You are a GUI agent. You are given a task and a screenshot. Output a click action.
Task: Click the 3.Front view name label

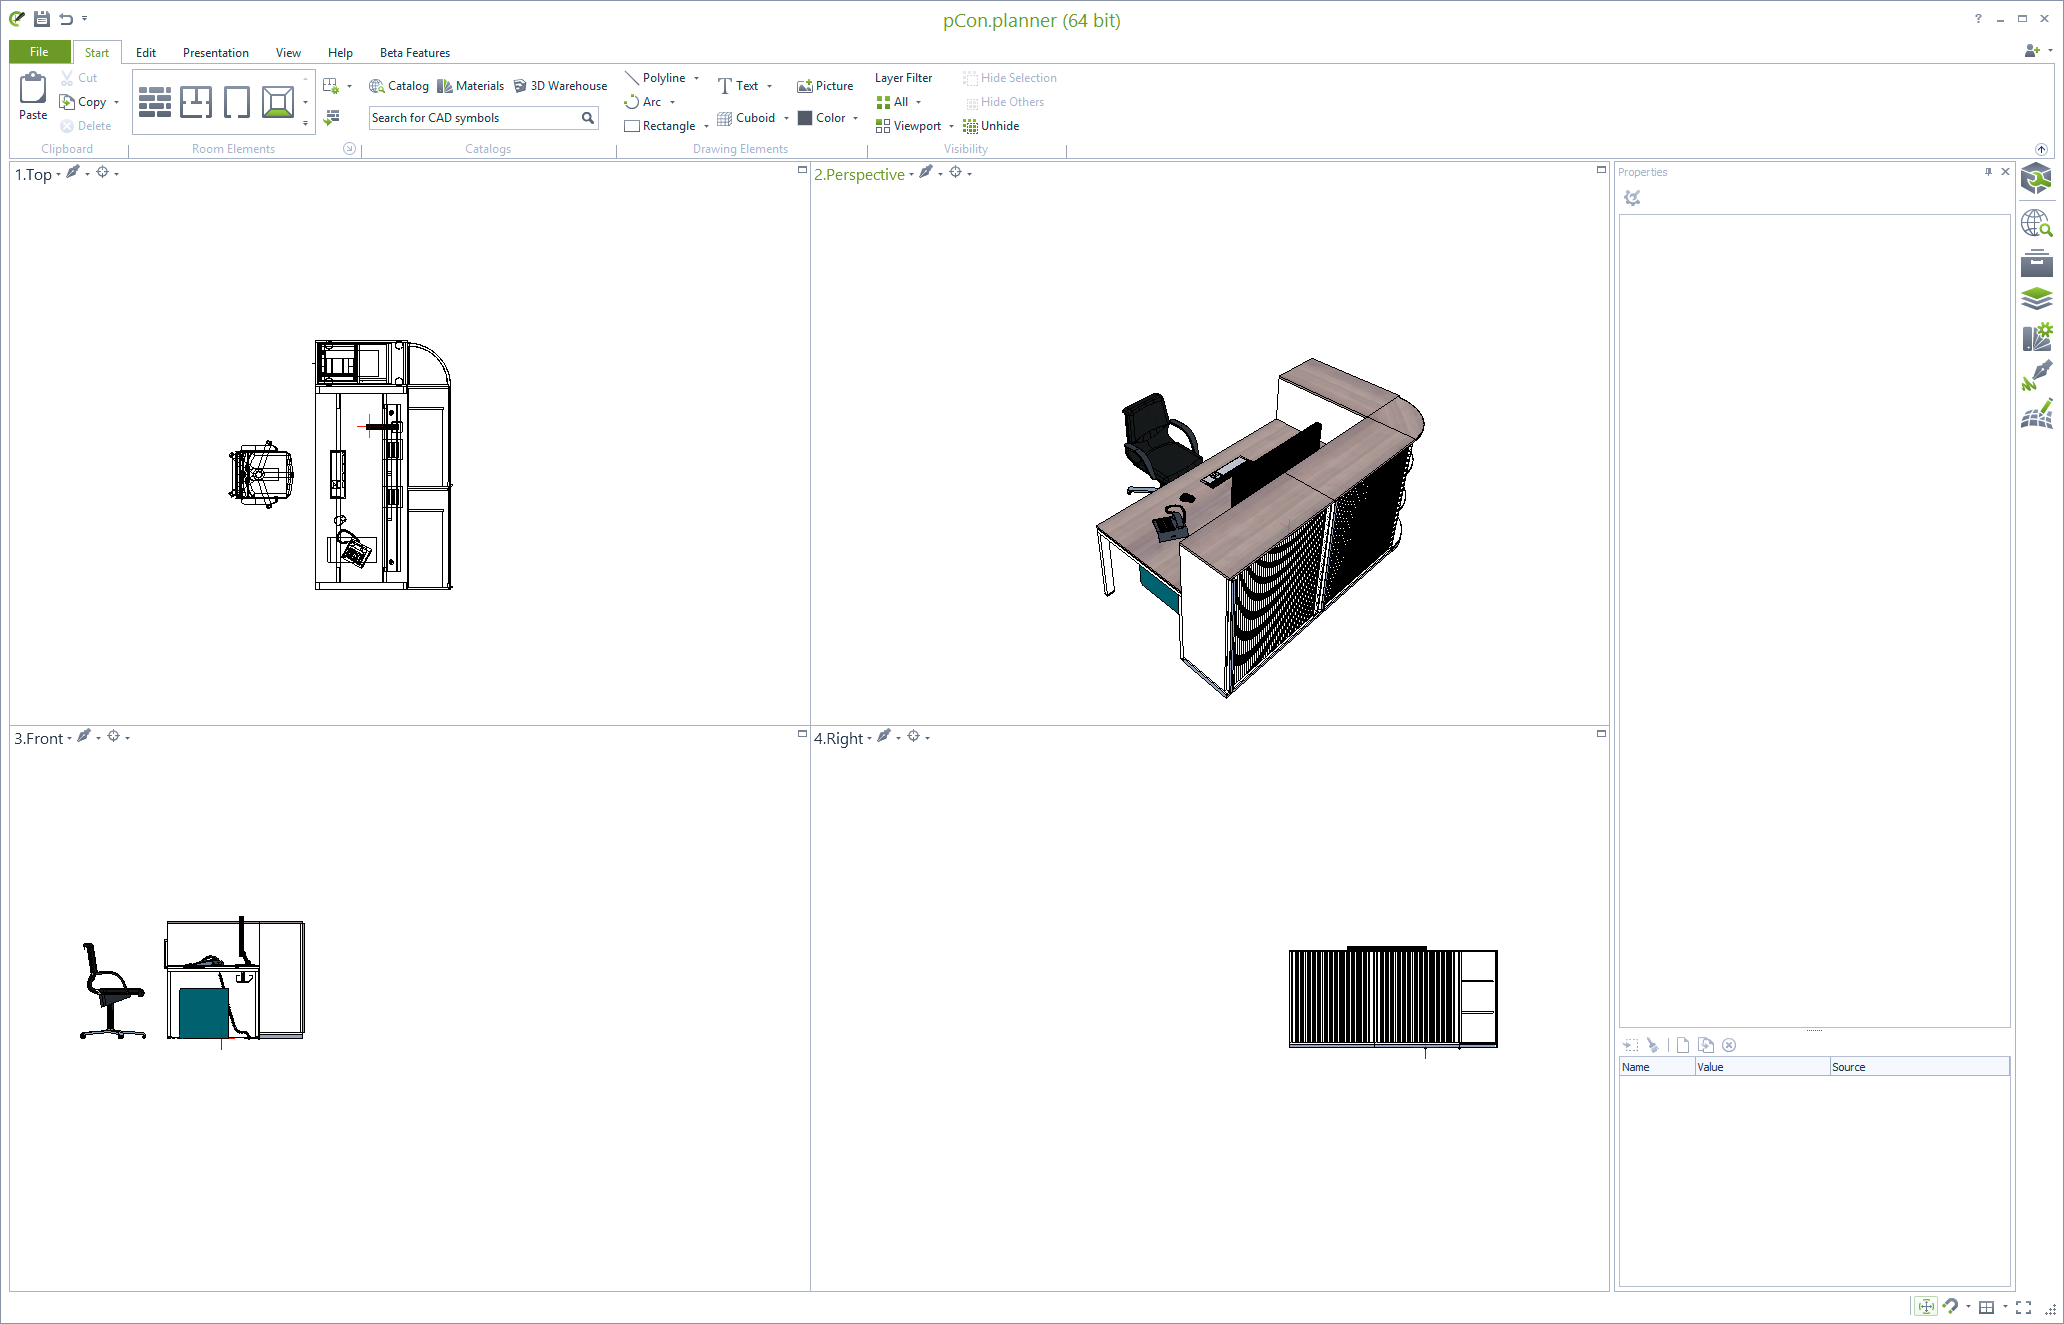point(39,738)
